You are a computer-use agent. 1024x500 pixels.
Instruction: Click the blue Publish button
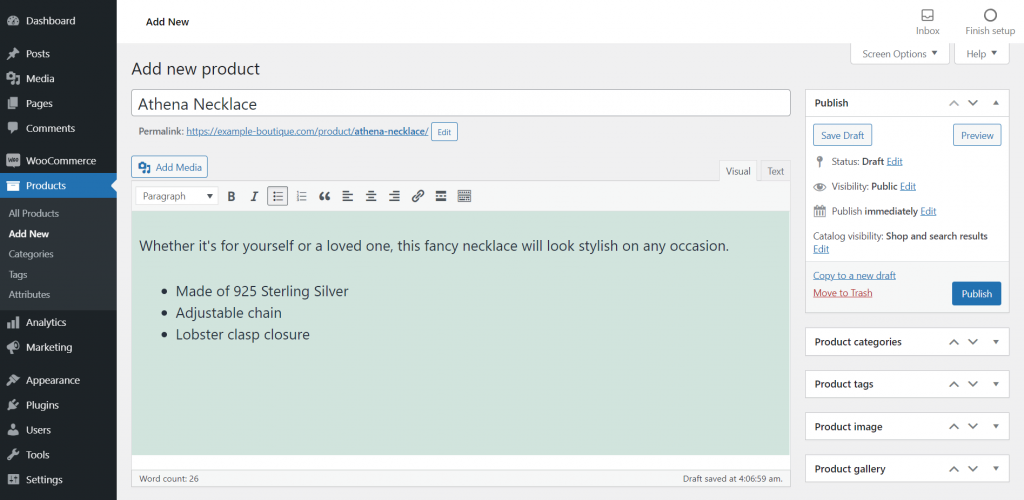coord(976,293)
